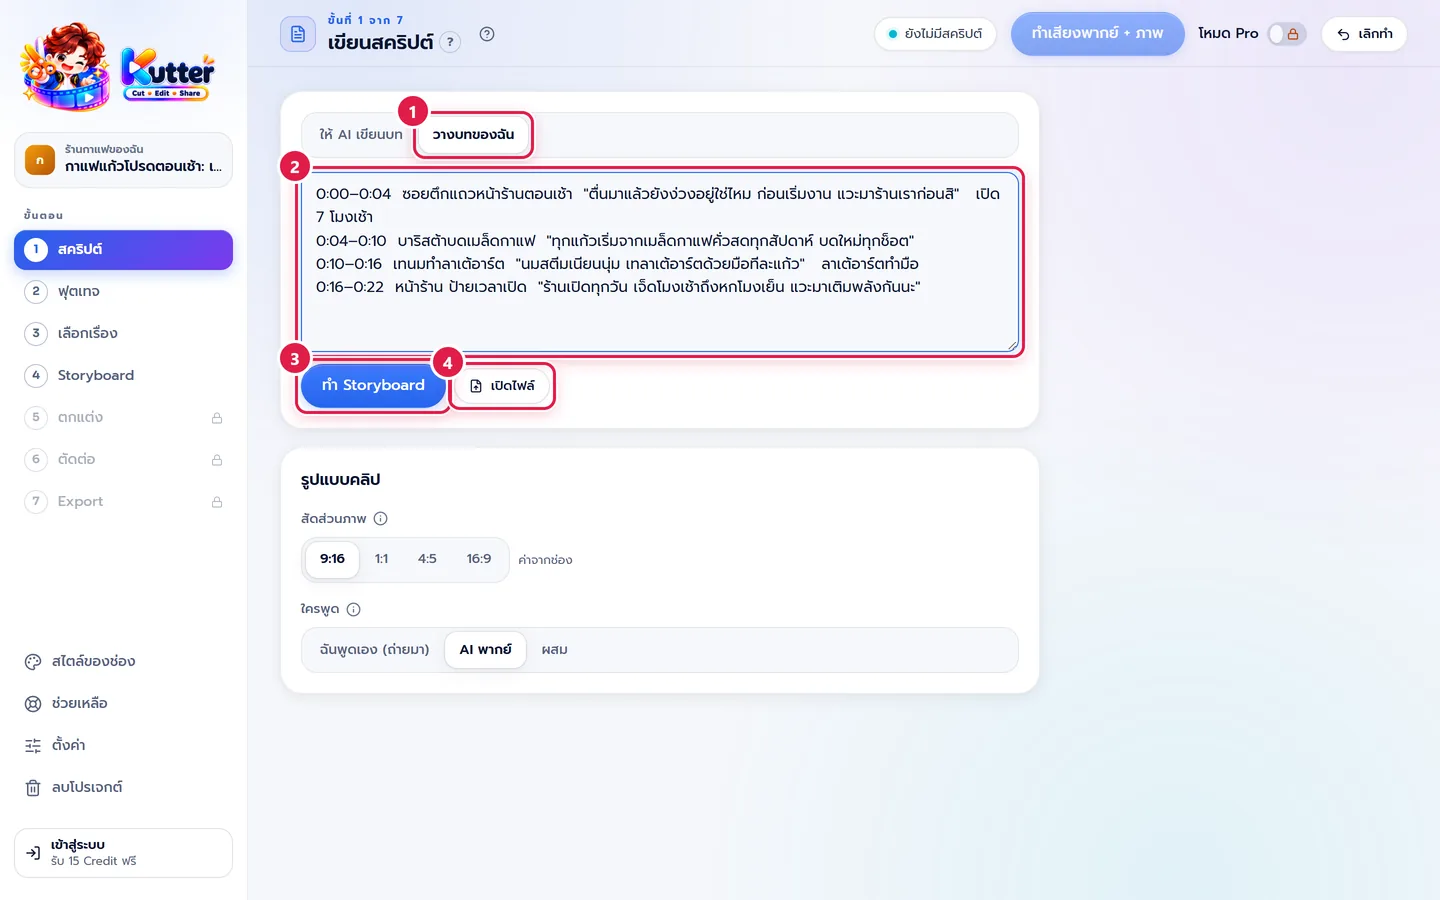Click the Kutter logo
1440x900 pixels.
pyautogui.click(x=118, y=67)
